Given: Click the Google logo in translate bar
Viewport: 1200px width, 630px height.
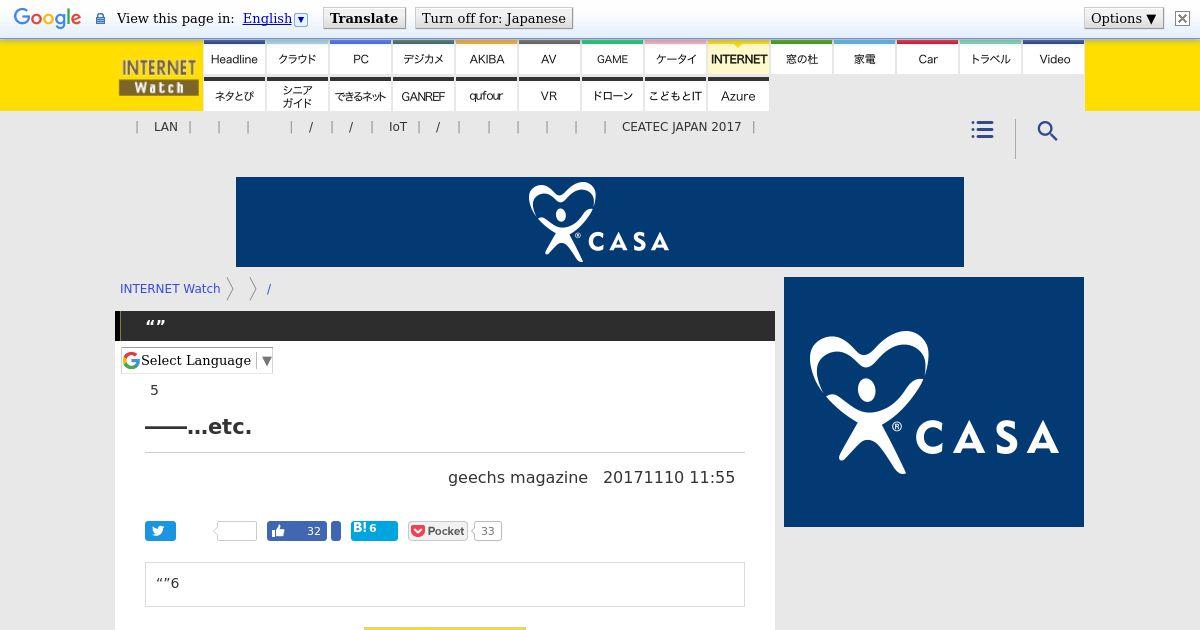Looking at the screenshot, I should coord(47,18).
